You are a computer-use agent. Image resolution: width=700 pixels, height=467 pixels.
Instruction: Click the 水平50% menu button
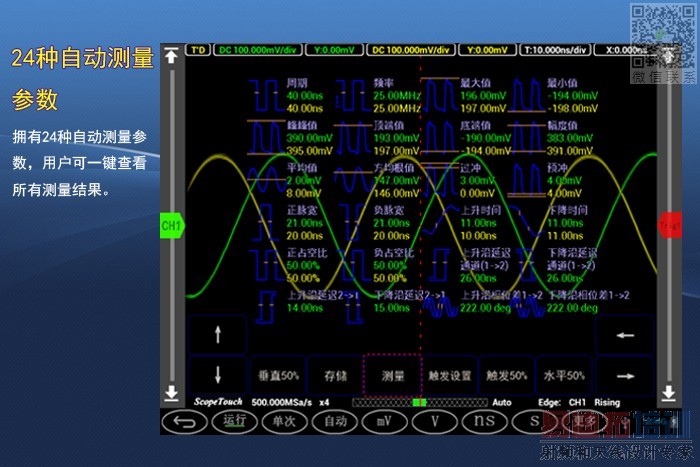click(x=564, y=375)
